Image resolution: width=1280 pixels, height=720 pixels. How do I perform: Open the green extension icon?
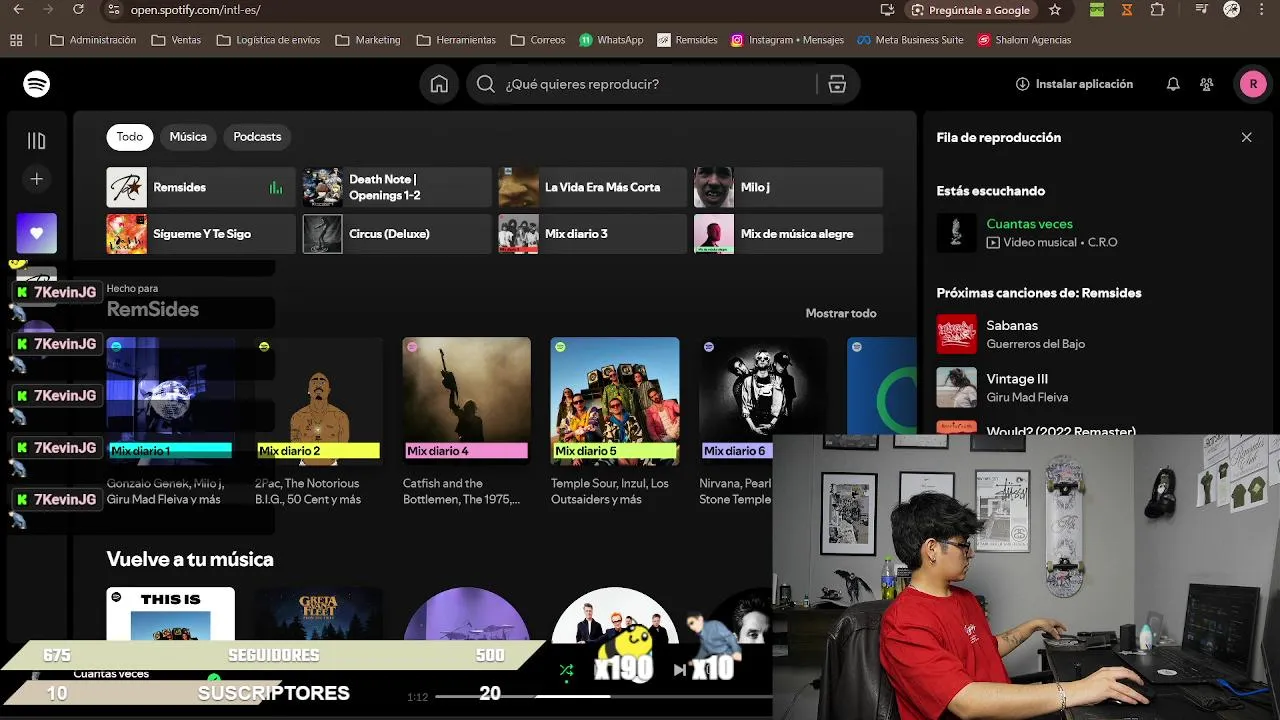pyautogui.click(x=1097, y=10)
